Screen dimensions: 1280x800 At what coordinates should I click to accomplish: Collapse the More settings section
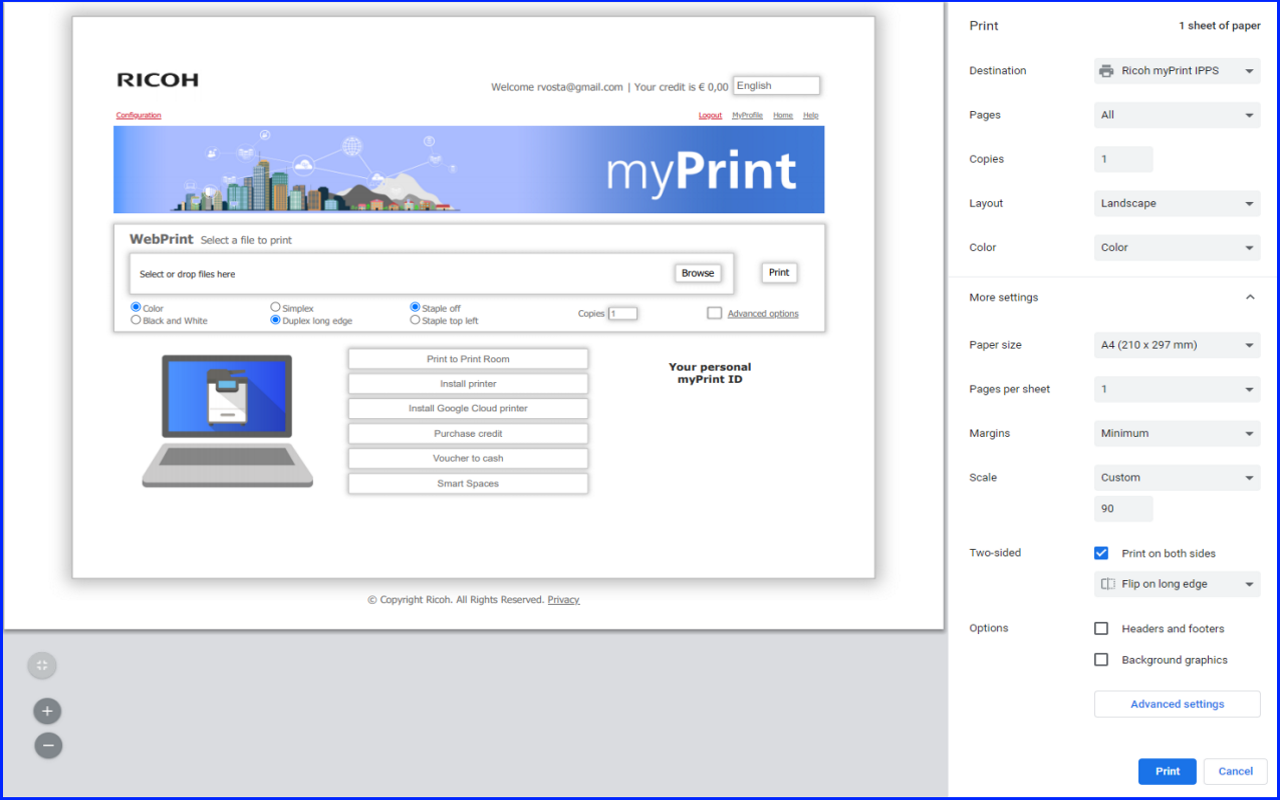[x=1249, y=297]
